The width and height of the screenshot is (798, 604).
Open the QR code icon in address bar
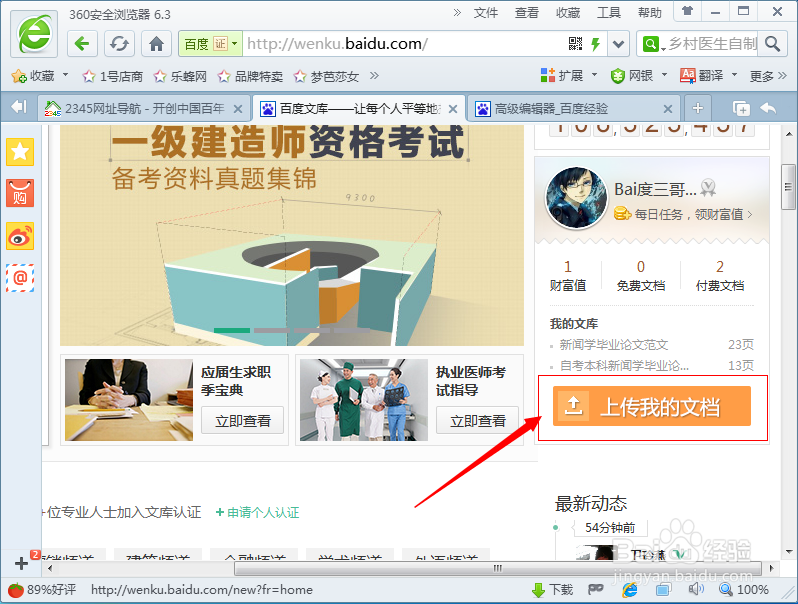point(575,44)
